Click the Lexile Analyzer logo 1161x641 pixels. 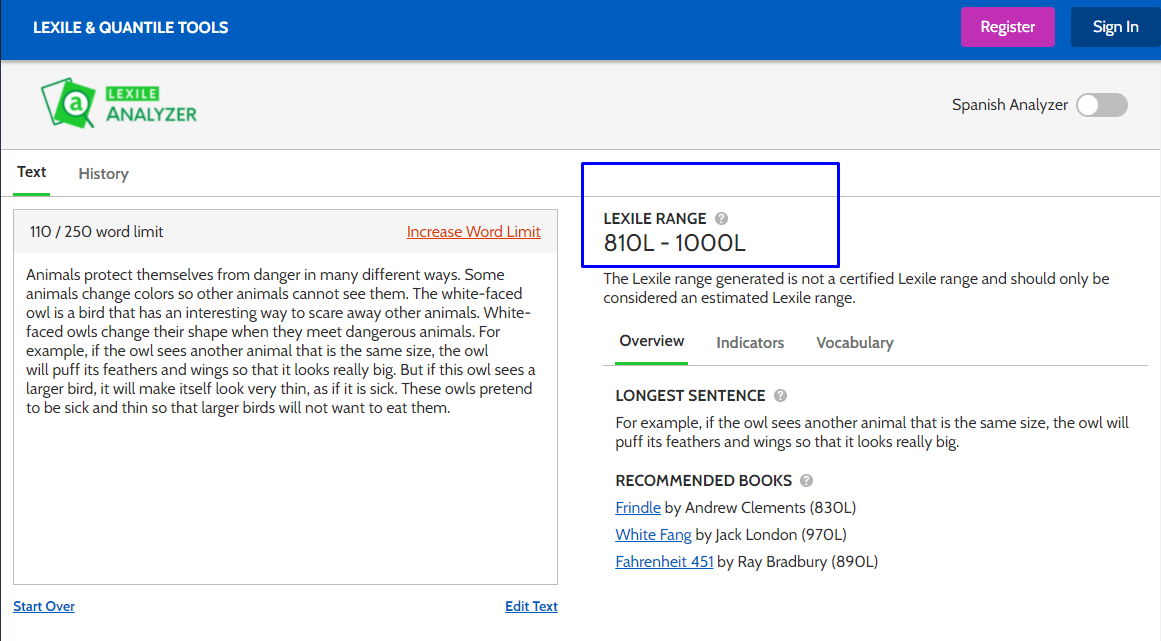(119, 104)
